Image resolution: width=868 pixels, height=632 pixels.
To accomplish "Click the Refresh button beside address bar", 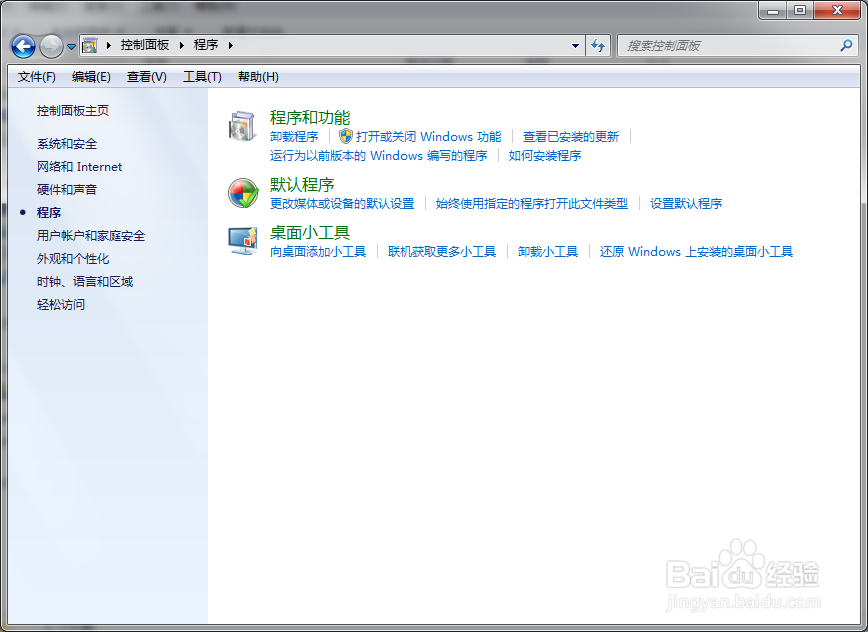I will [x=598, y=46].
